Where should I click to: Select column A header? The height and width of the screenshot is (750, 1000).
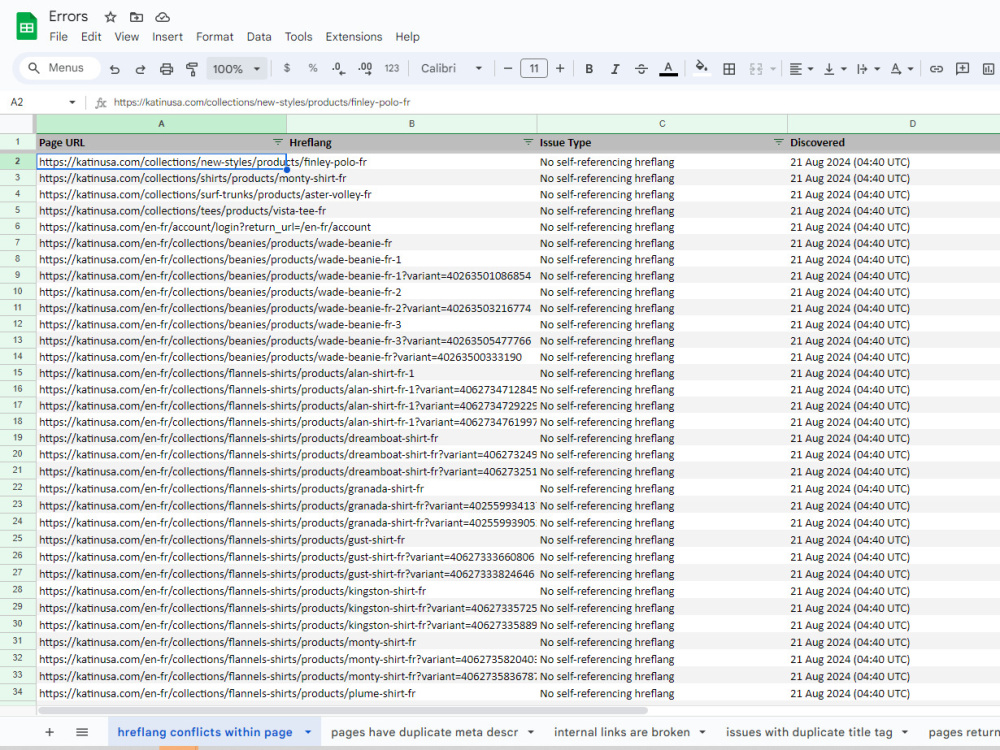(x=161, y=124)
